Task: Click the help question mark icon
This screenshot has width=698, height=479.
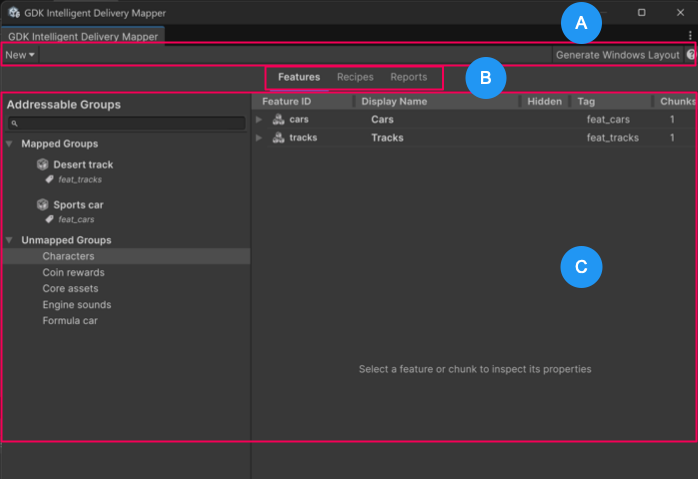Action: tap(691, 55)
